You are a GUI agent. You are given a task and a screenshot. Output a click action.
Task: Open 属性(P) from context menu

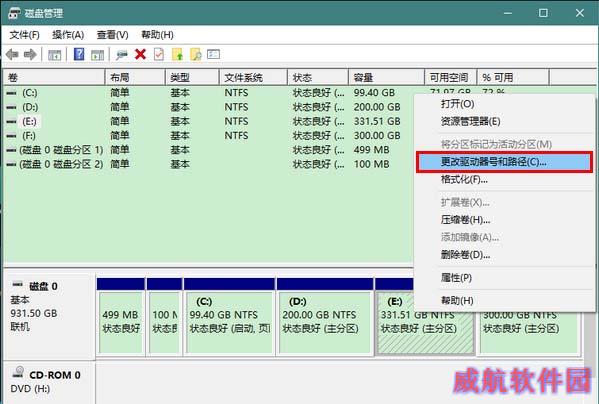[456, 278]
